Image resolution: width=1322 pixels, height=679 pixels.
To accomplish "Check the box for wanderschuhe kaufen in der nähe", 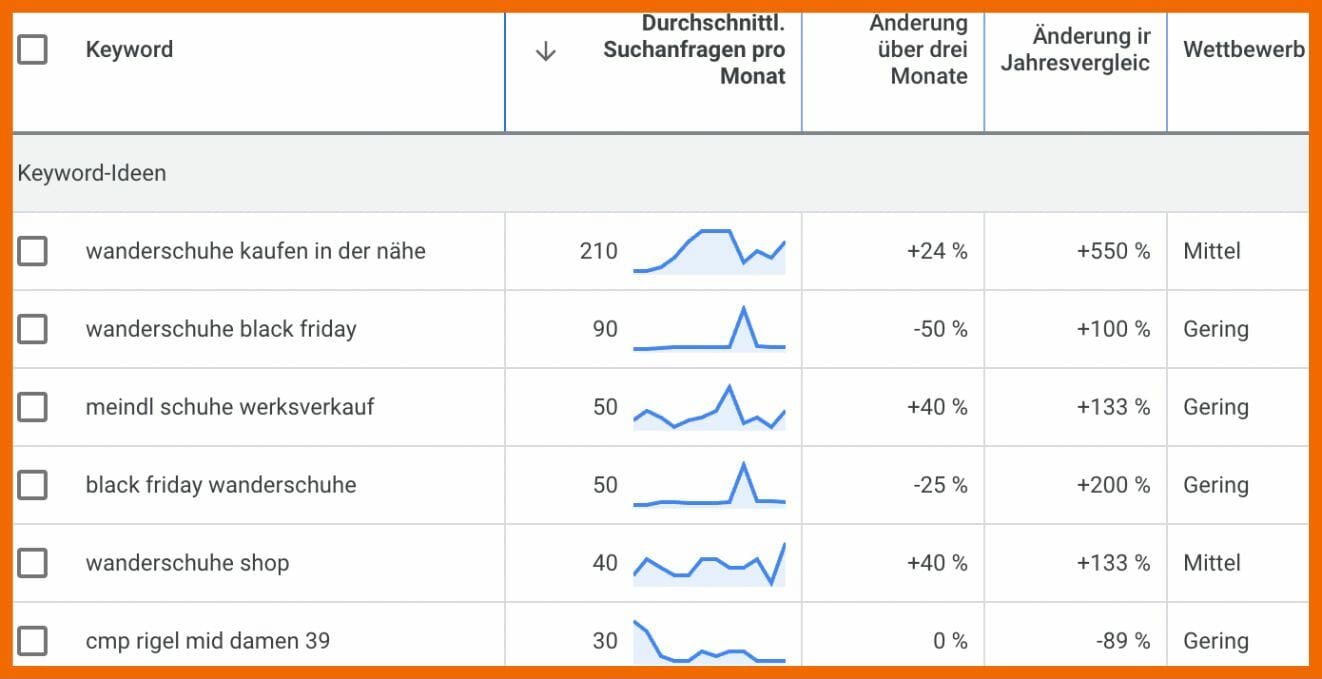I will pyautogui.click(x=32, y=251).
